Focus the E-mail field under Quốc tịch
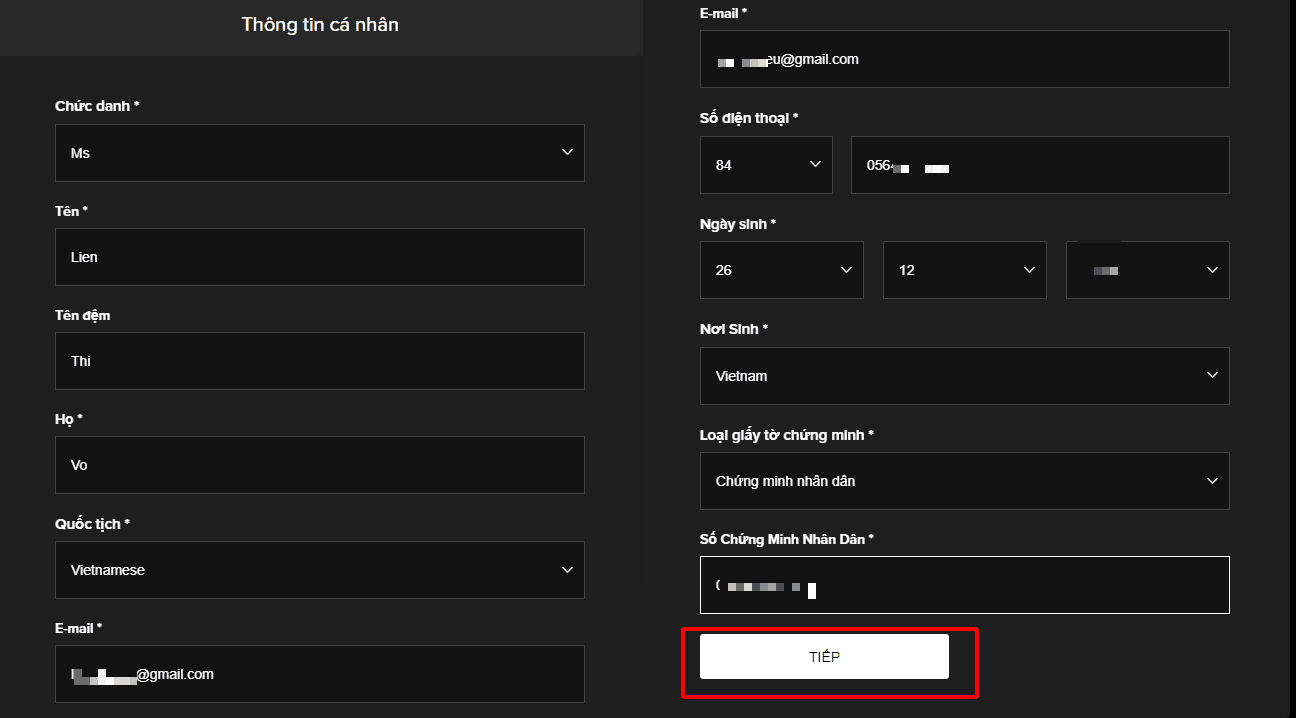1296x718 pixels. pos(320,674)
